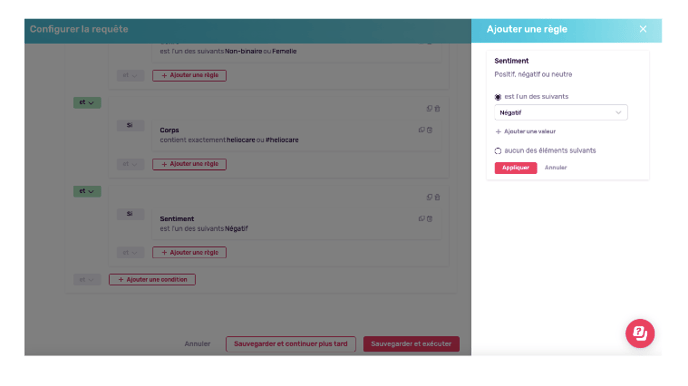This screenshot has width=688, height=386.
Task: Click 'Ajouter une valeur' link
Action: (x=526, y=132)
